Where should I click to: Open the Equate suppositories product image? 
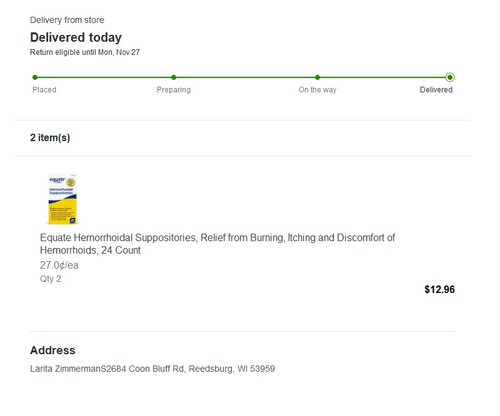point(63,199)
